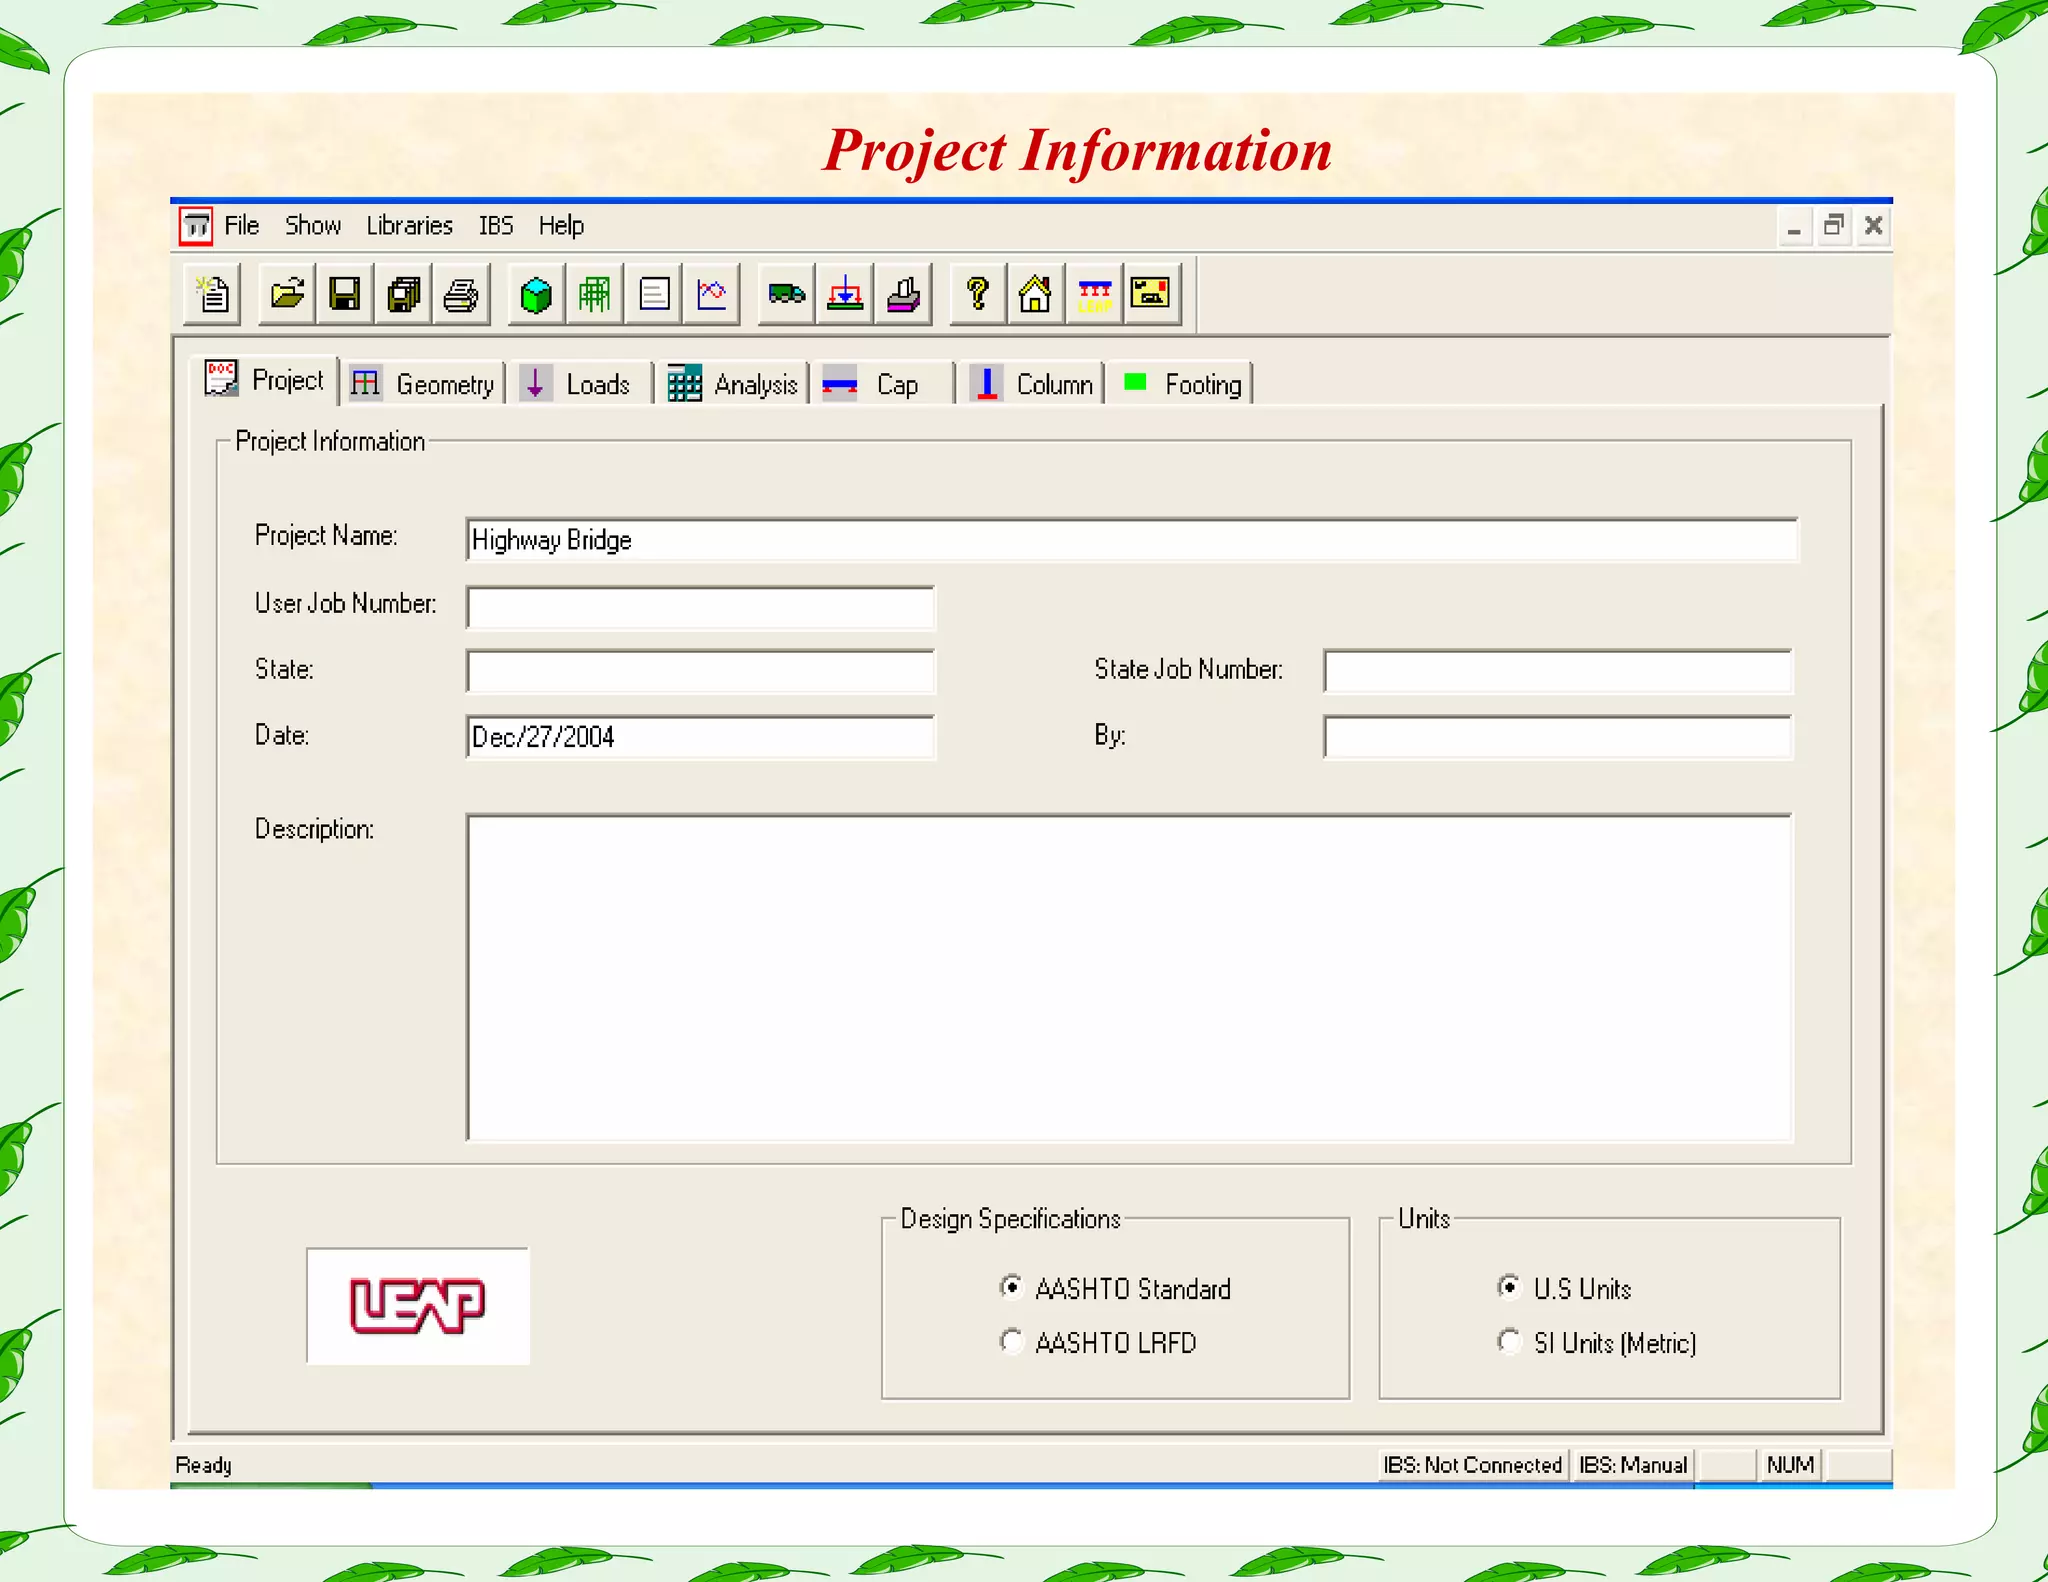Open the Libraries menu

409,226
